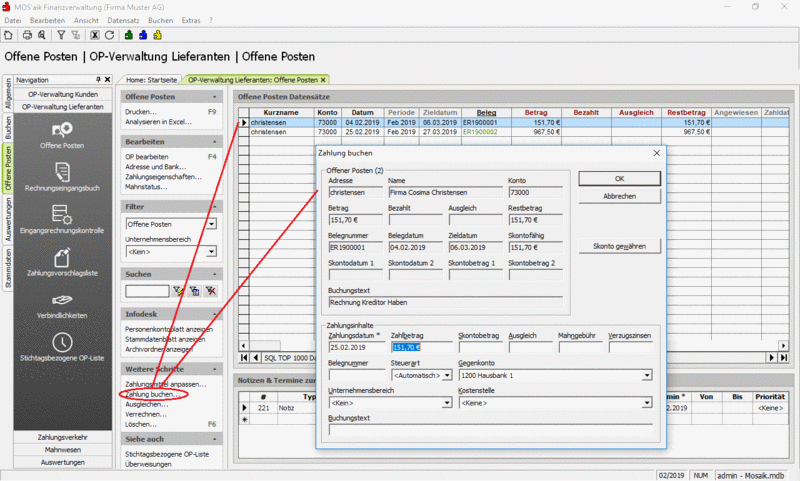
Task: Open the Gegenkonto 1200 Hausbank dropdown
Action: coord(647,375)
